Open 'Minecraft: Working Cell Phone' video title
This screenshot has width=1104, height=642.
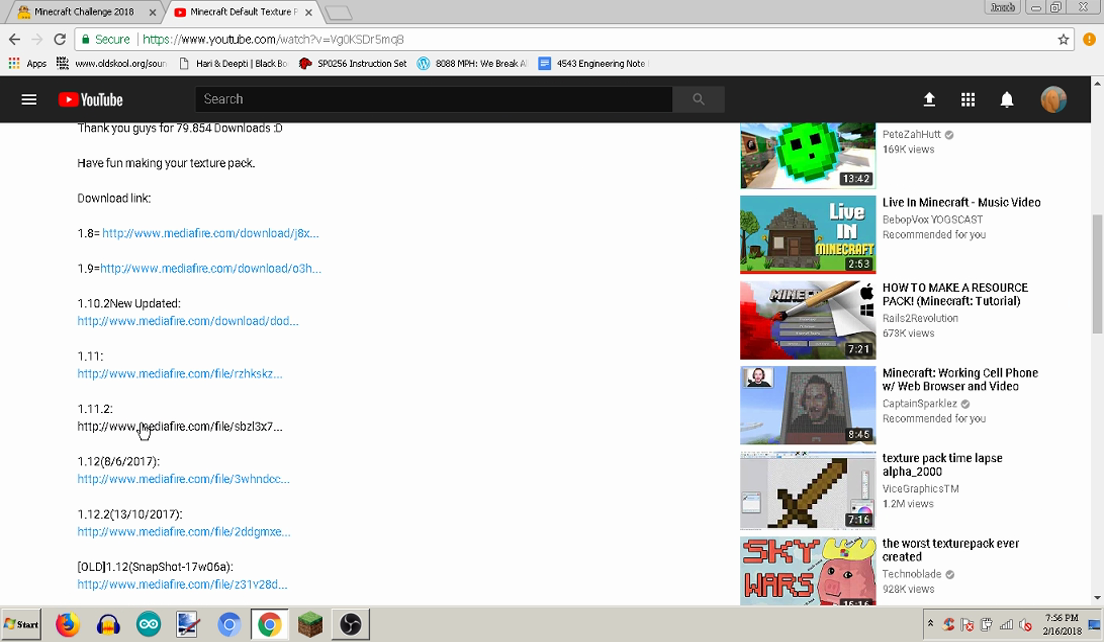coord(960,379)
